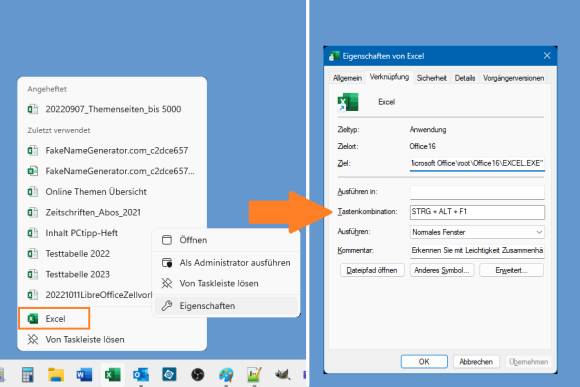Switch to the Sicherheit tab
The width and height of the screenshot is (580, 387).
pos(431,78)
